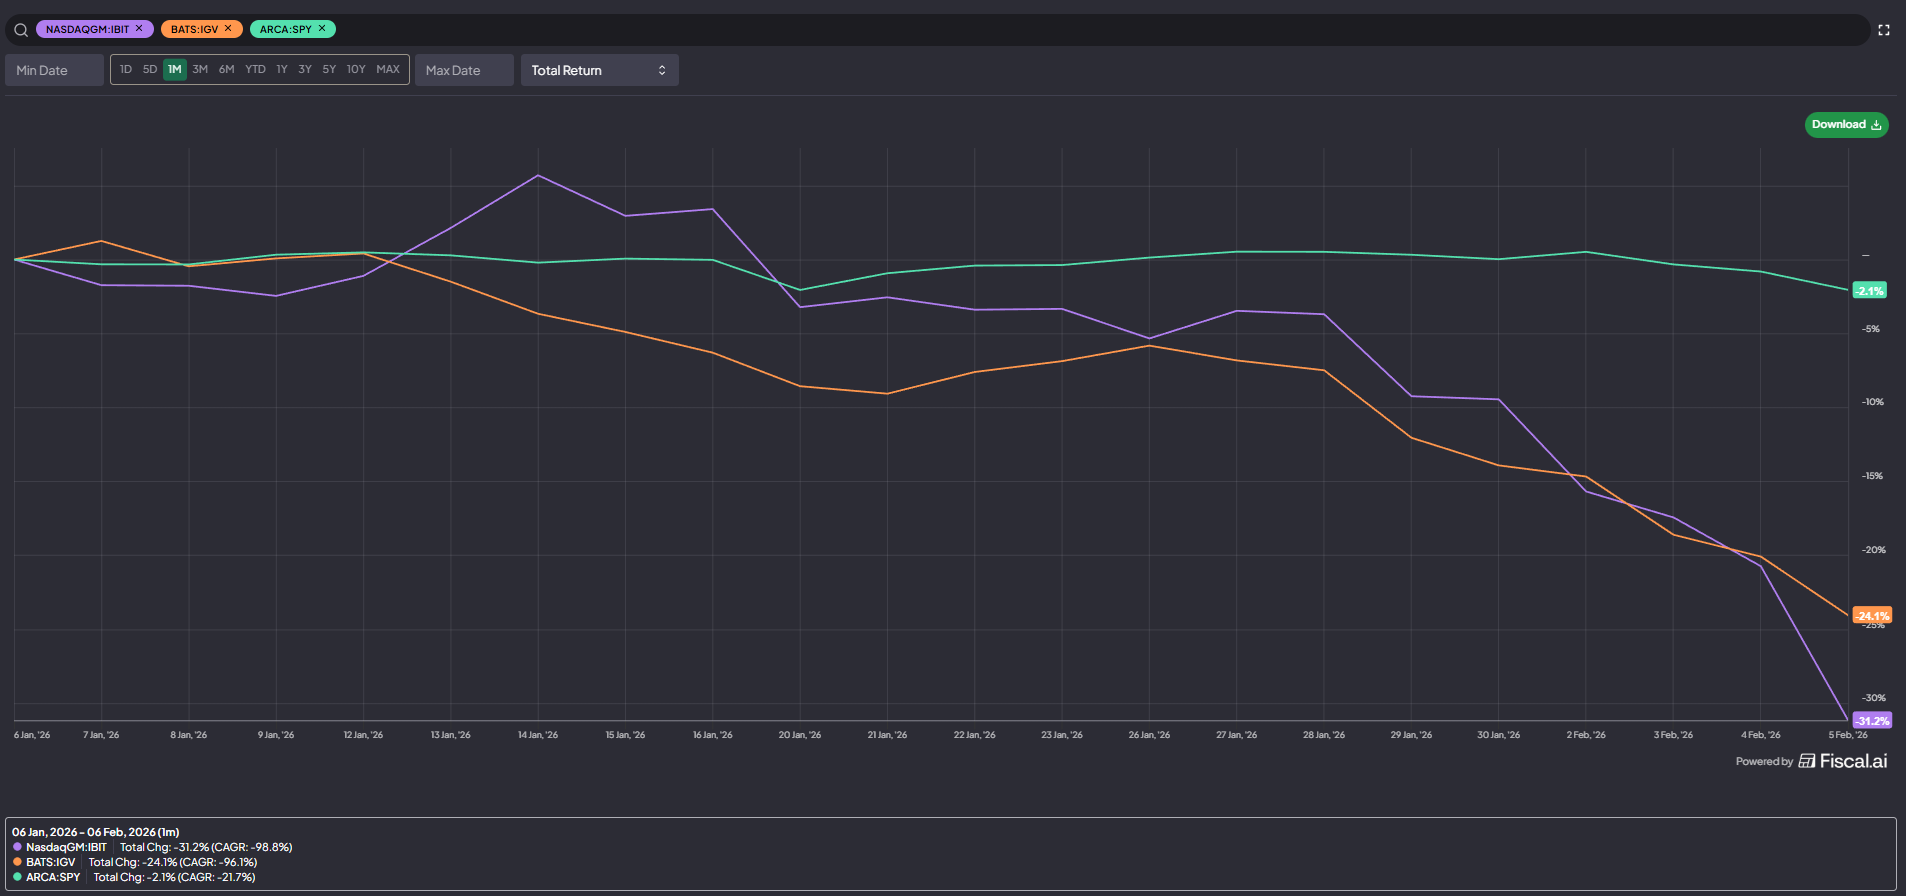The image size is (1906, 896).
Task: Open the Total Return metric dropdown
Action: [599, 70]
